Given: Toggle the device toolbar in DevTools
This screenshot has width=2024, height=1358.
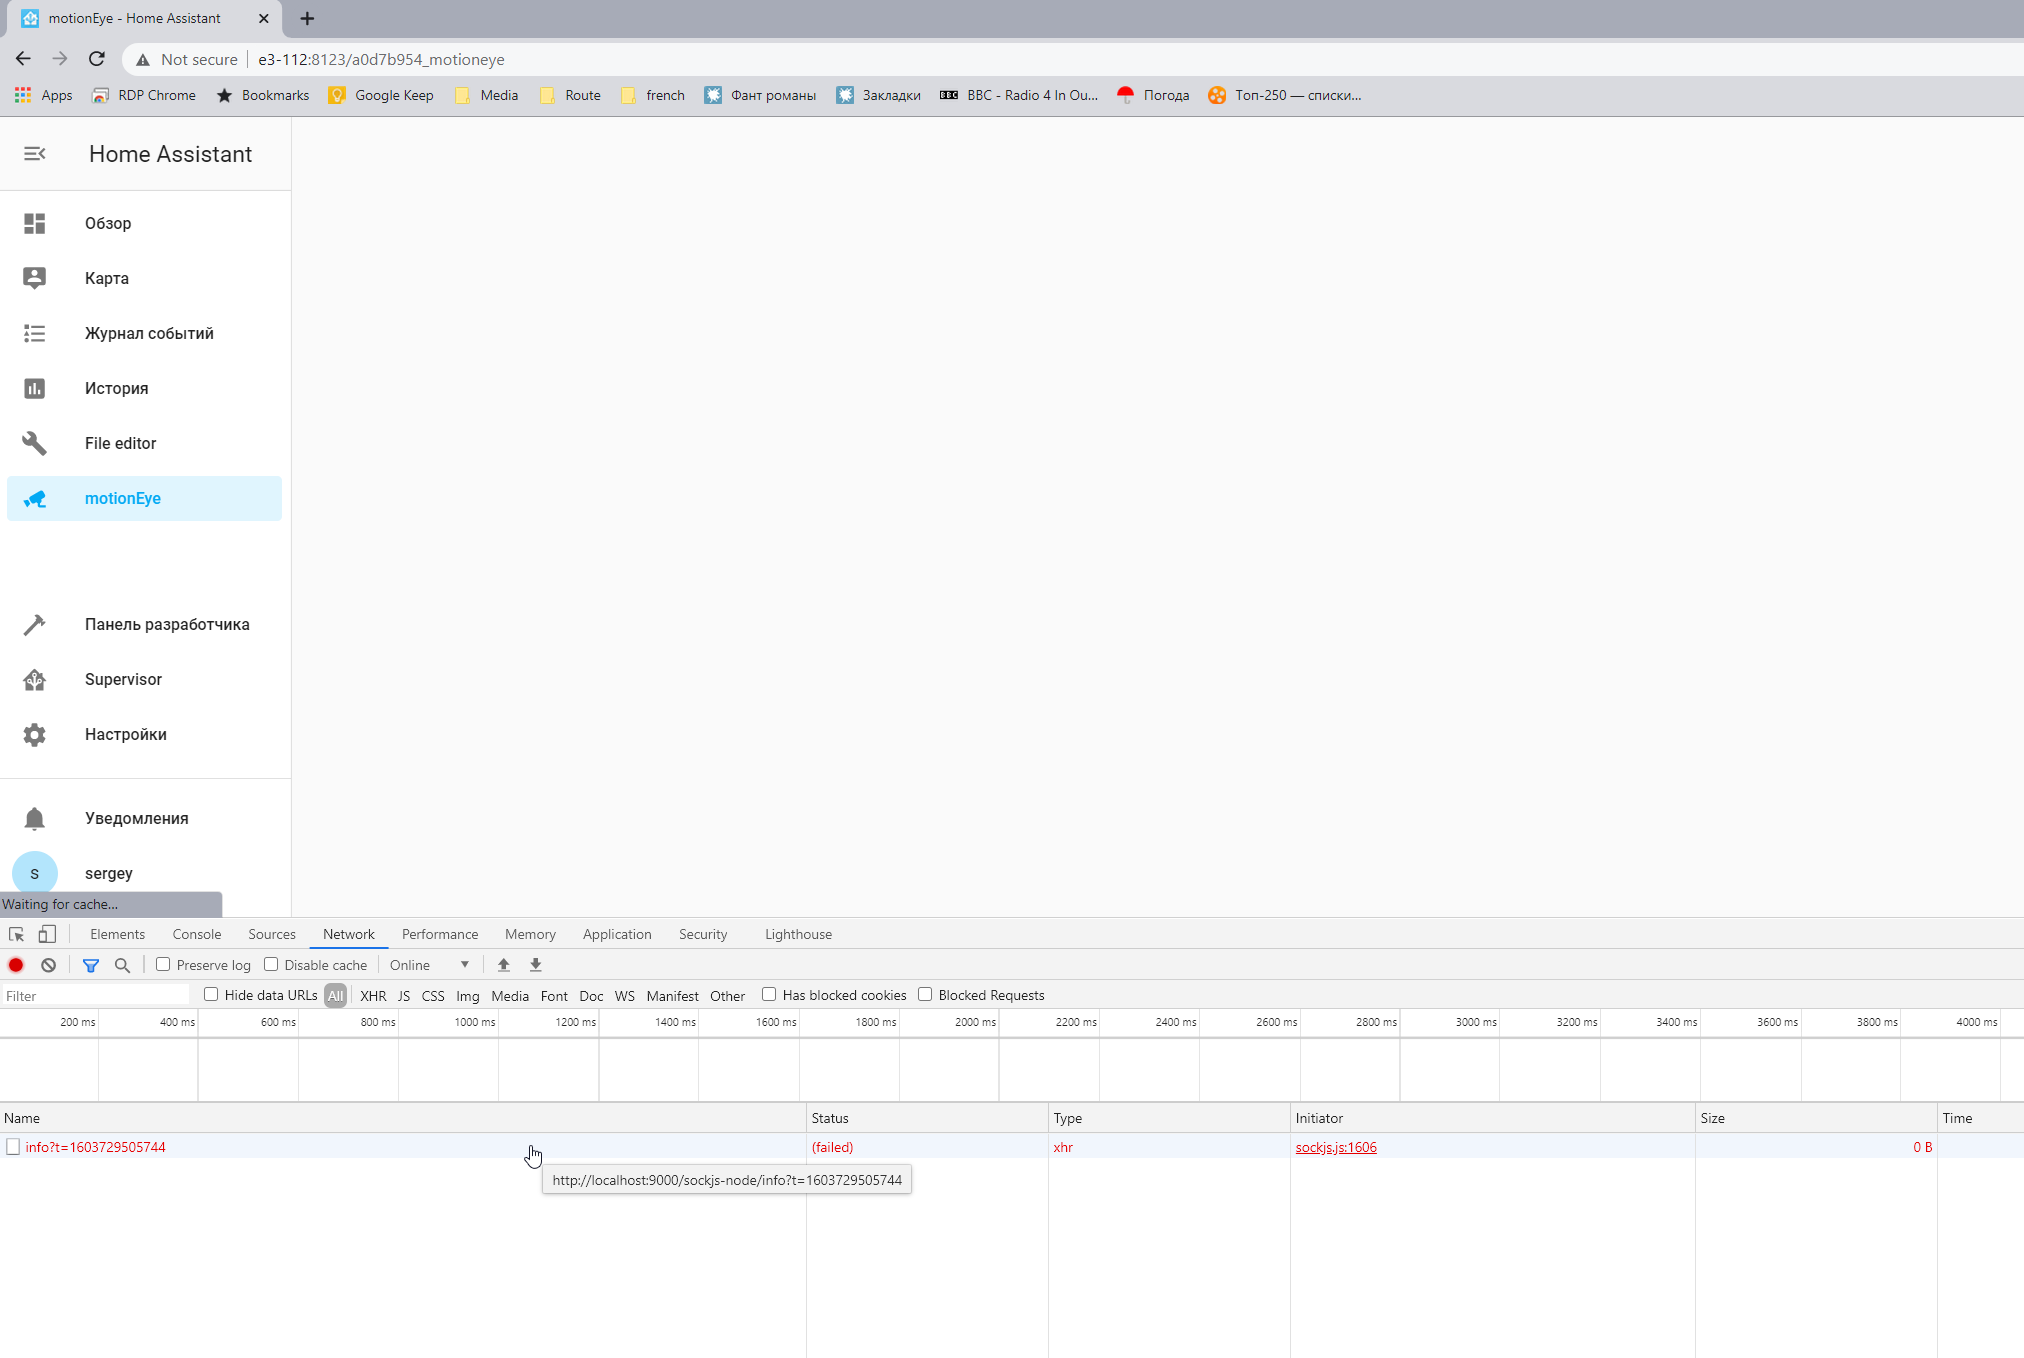Looking at the screenshot, I should (x=47, y=934).
